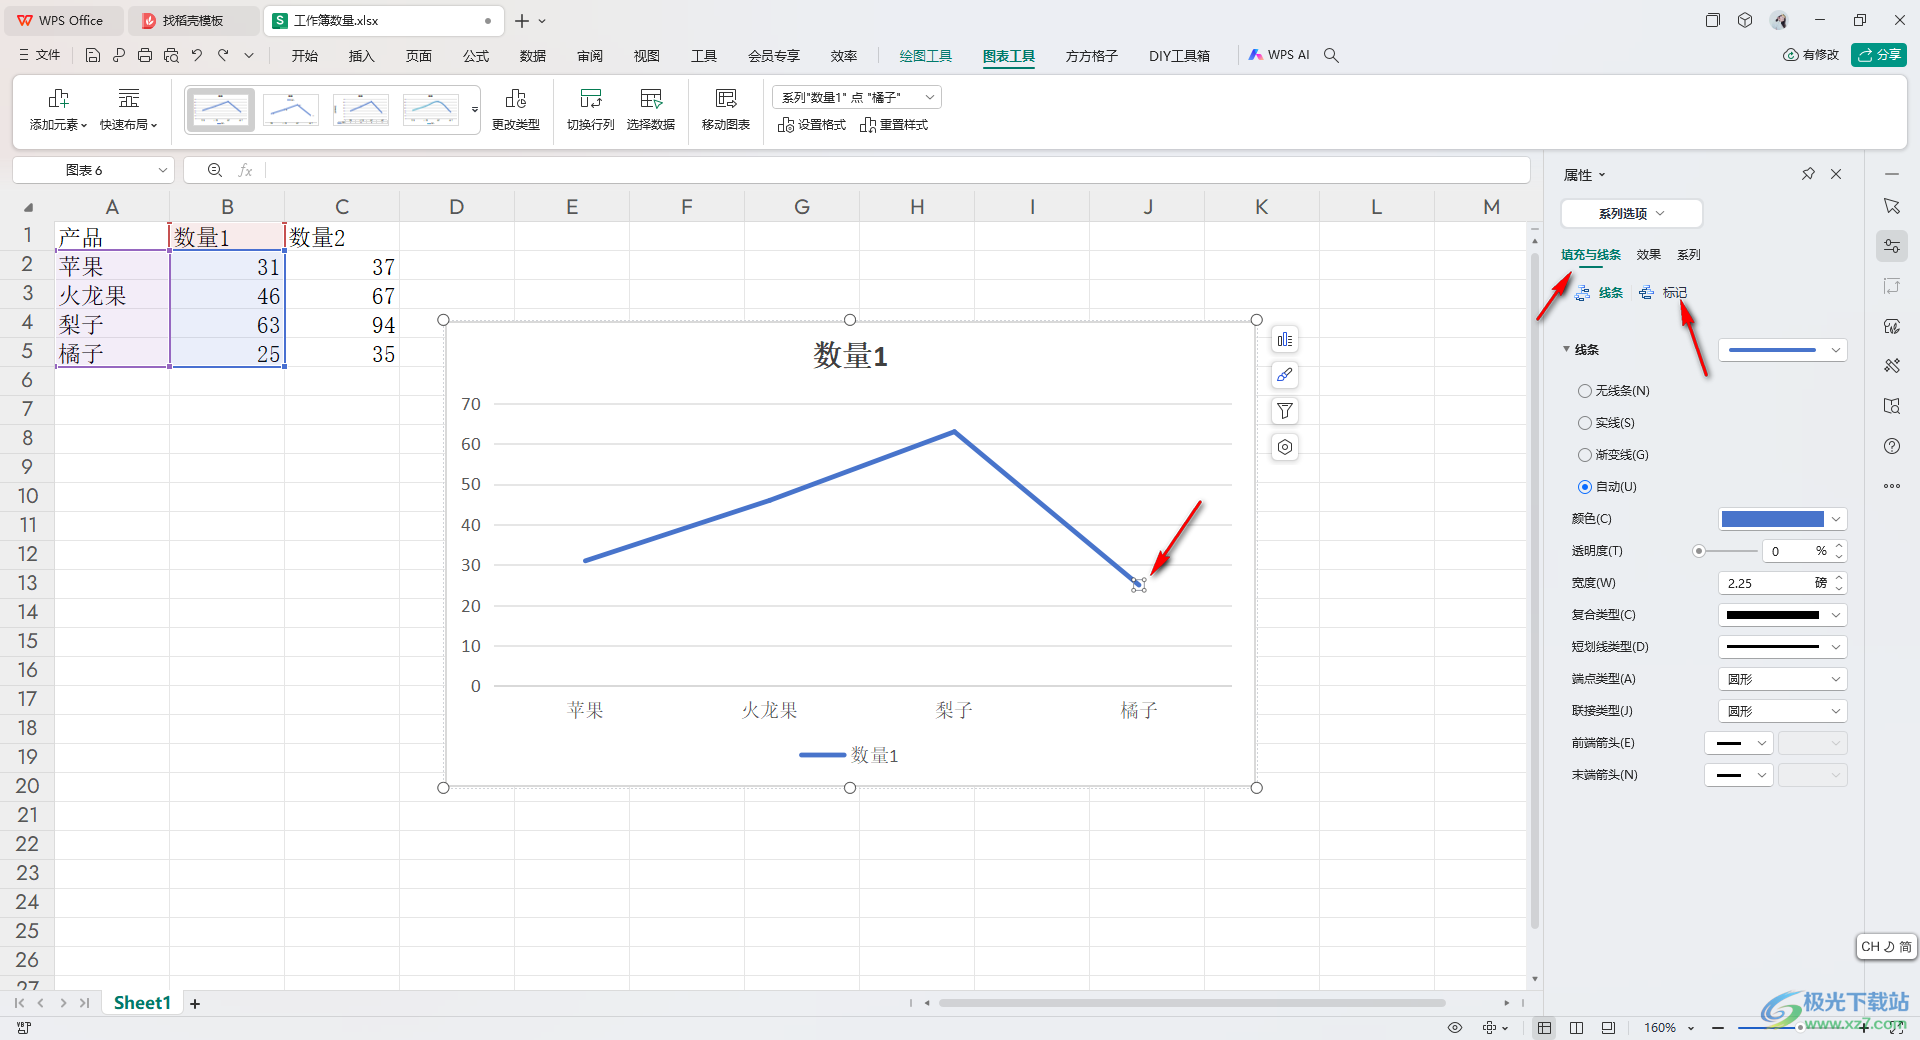This screenshot has width=1920, height=1040.
Task: Click the save icon in quick toolbar
Action: click(93, 55)
